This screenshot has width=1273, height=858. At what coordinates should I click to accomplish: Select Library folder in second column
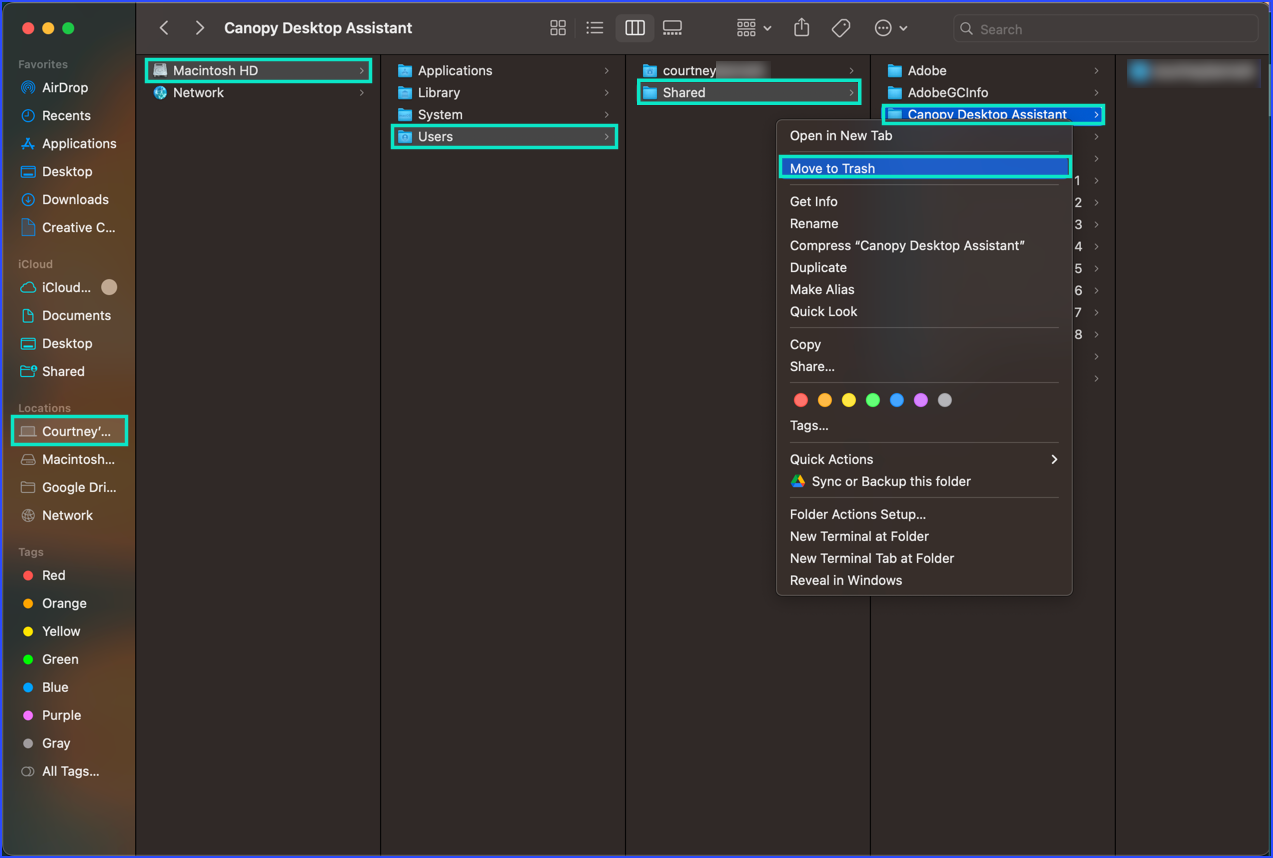504,93
